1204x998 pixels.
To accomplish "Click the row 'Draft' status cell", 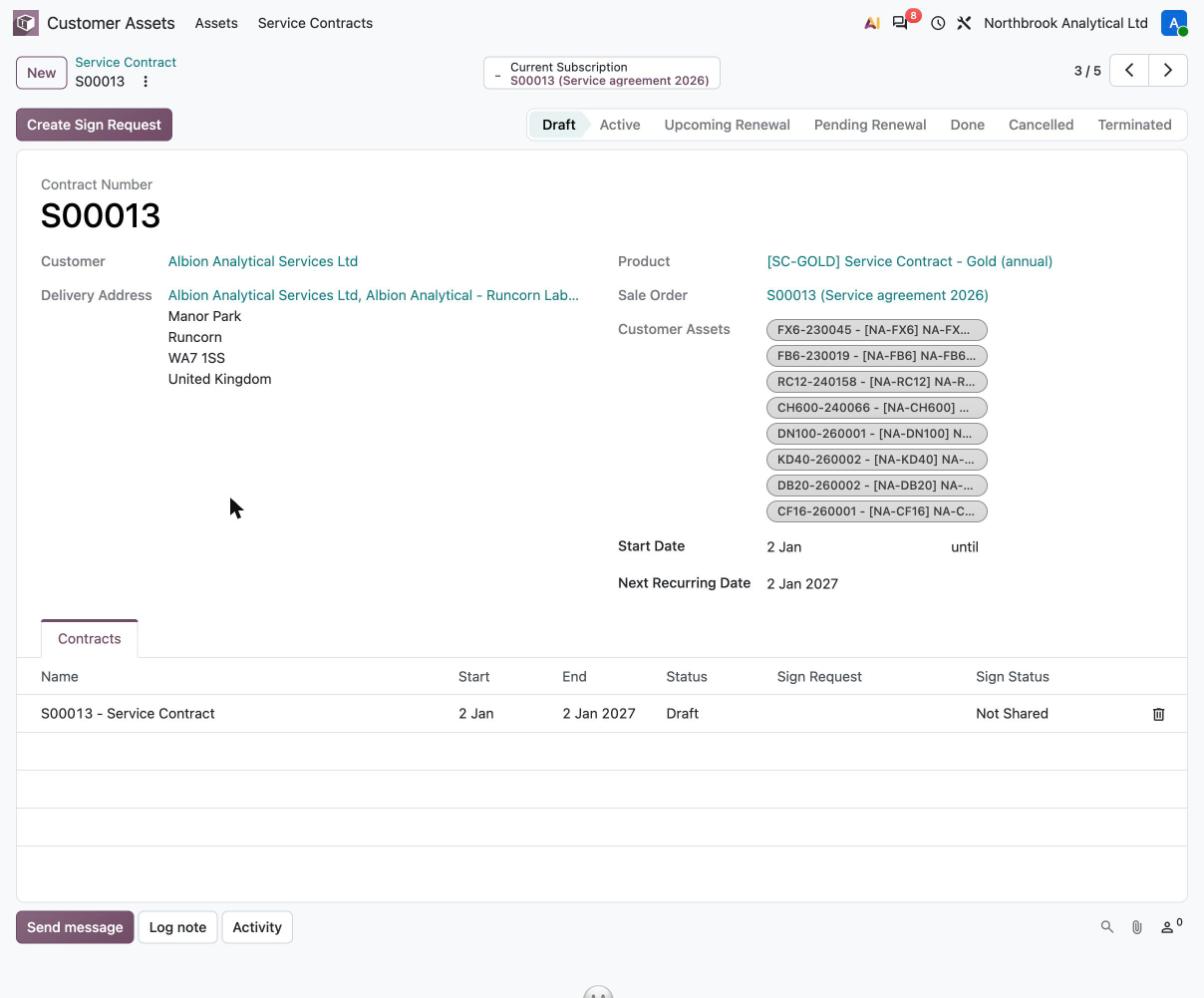I will click(x=682, y=714).
